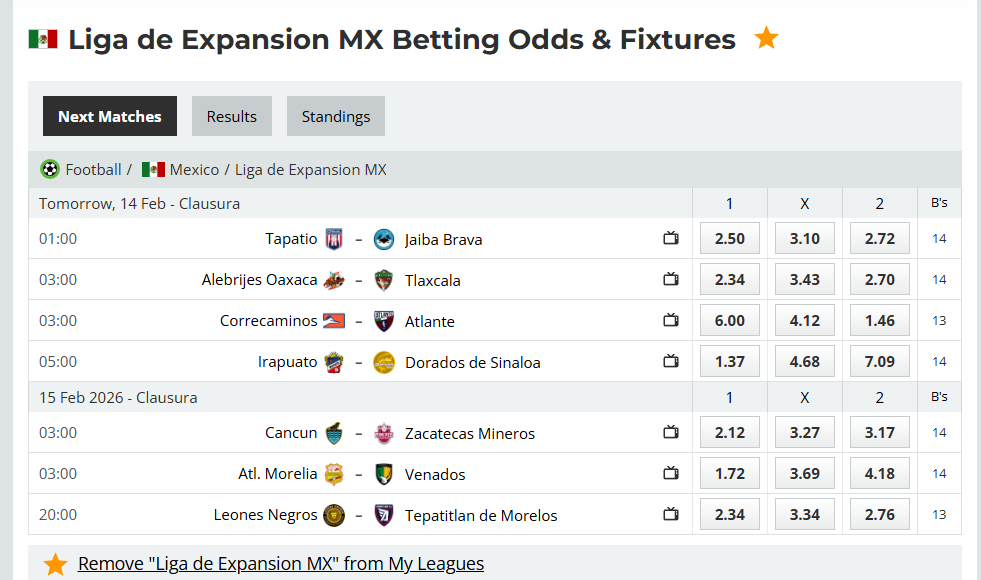Image resolution: width=981 pixels, height=580 pixels.
Task: Click the Tlaxcala team badge
Action: point(384,279)
